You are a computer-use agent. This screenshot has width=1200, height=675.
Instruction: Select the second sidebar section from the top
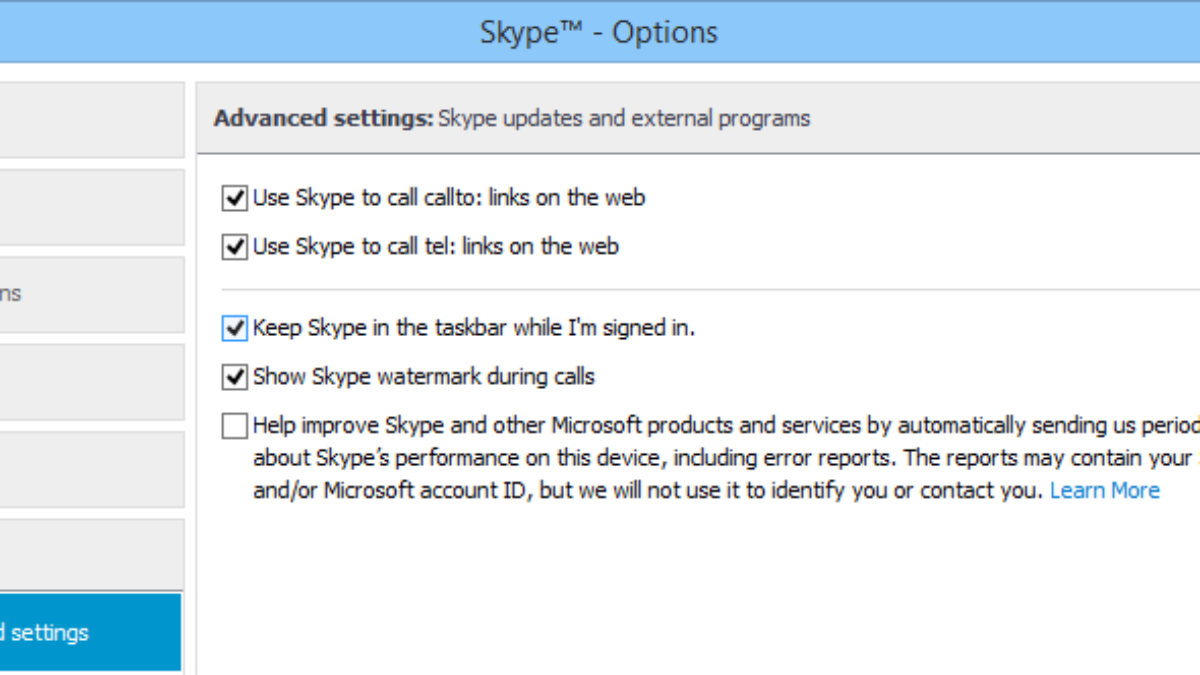90,207
